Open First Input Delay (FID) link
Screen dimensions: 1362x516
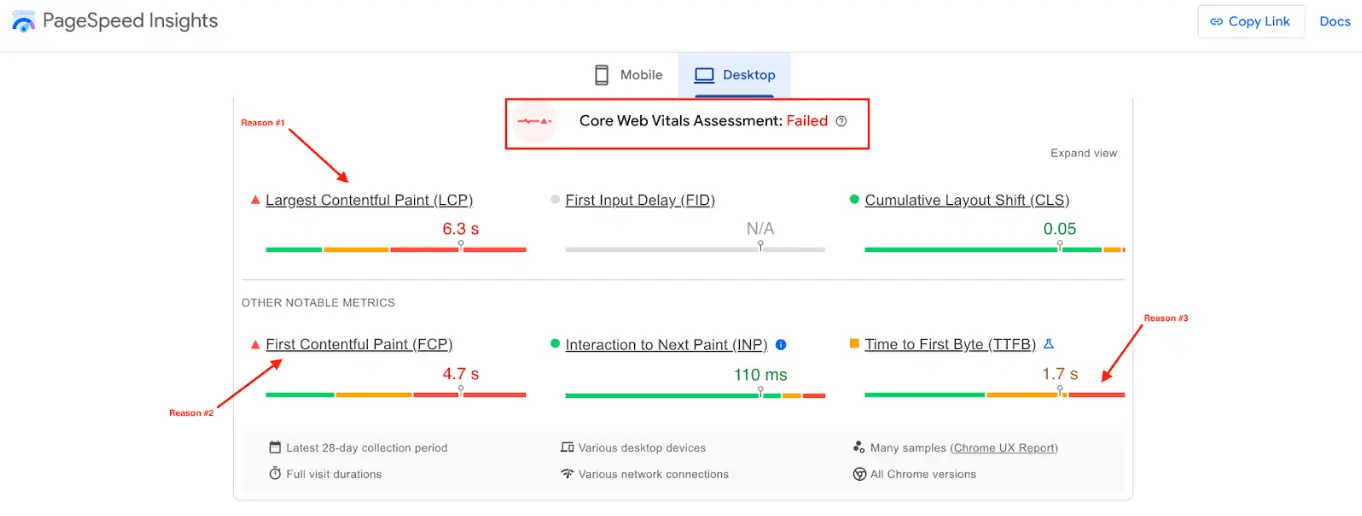pos(640,200)
